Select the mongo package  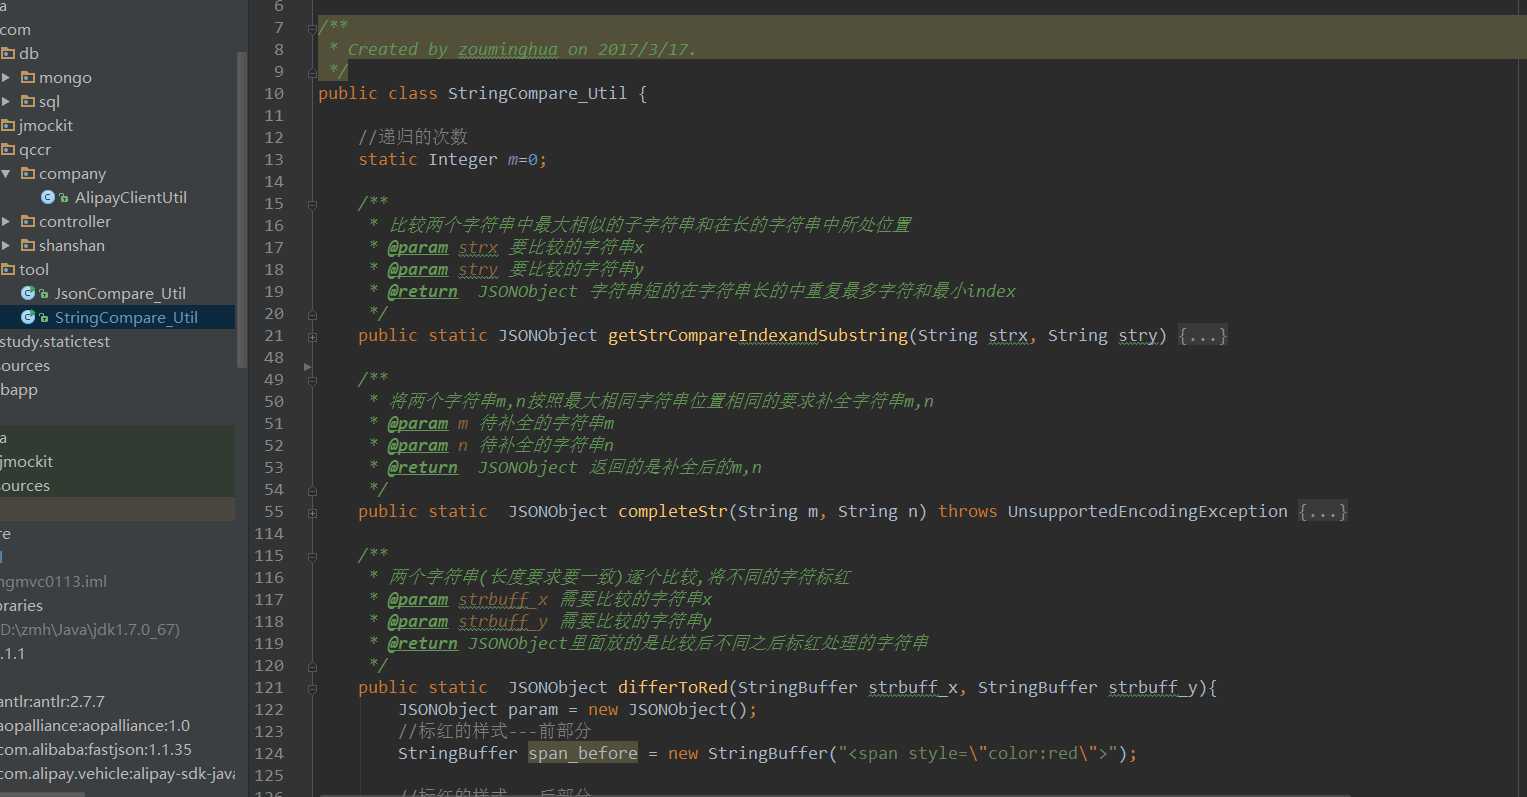[x=65, y=77]
